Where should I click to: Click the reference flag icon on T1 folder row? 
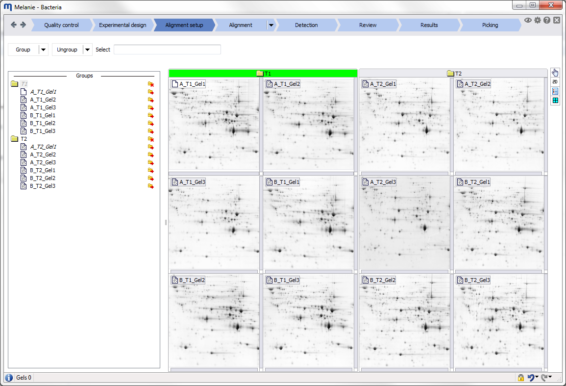click(x=151, y=84)
